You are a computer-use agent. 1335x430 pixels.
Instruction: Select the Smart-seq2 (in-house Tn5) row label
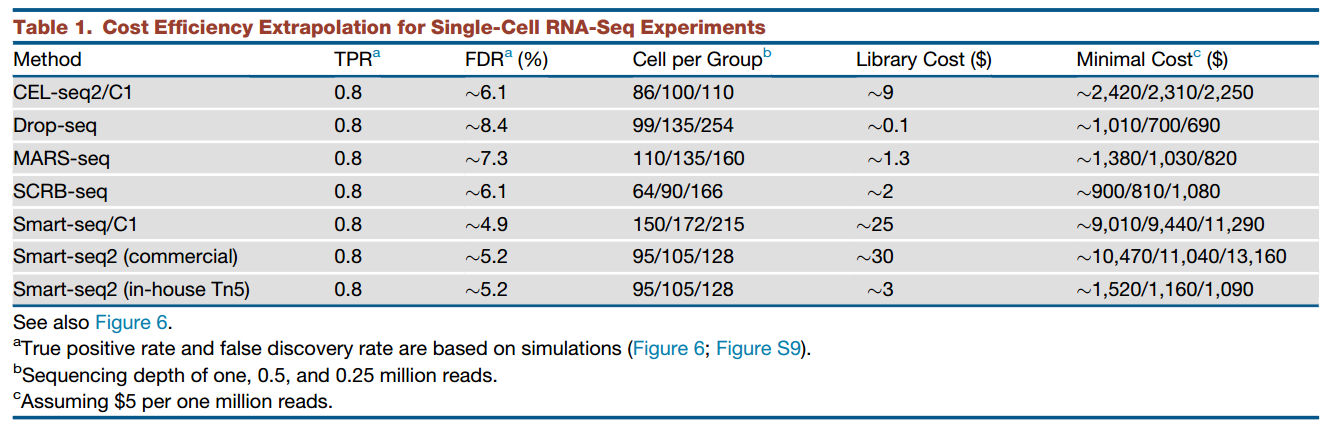[130, 290]
